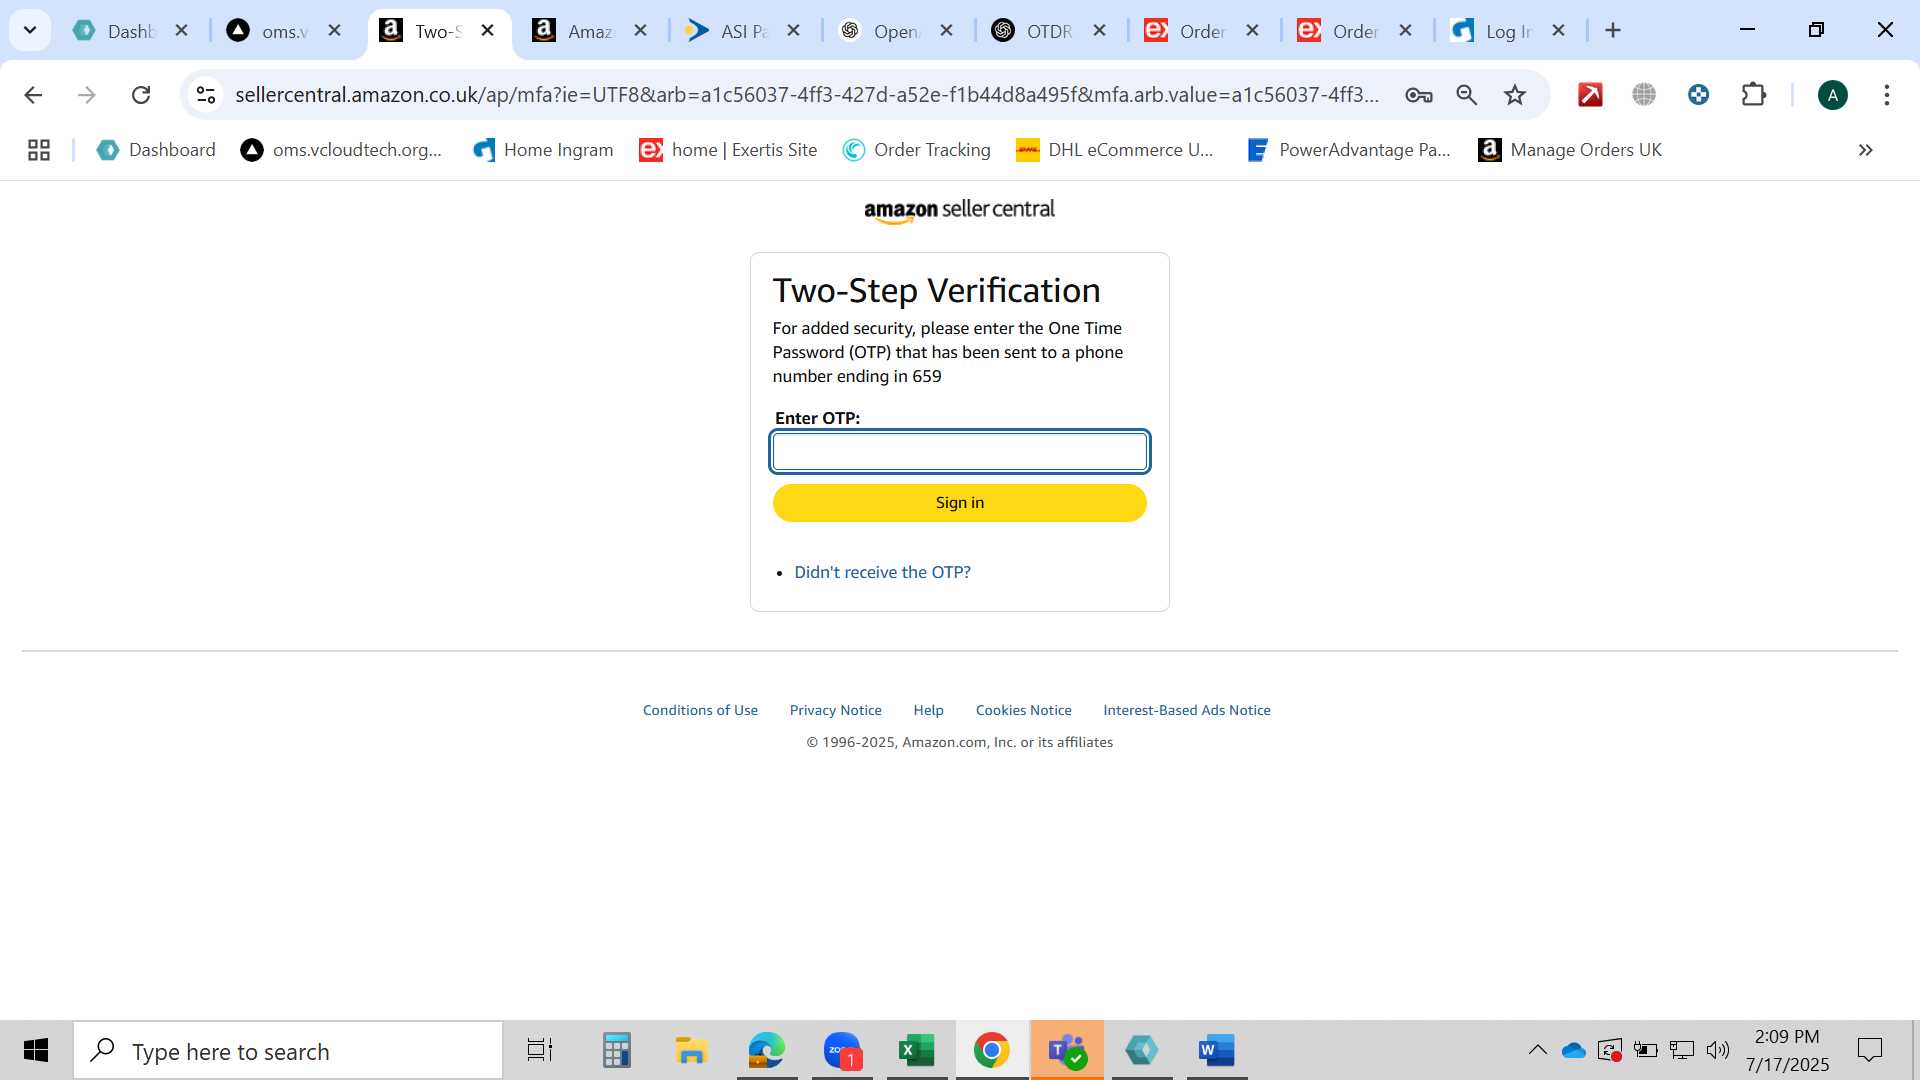Open the DHL eCommerce bookmark
This screenshot has width=1920, height=1080.
[1114, 150]
